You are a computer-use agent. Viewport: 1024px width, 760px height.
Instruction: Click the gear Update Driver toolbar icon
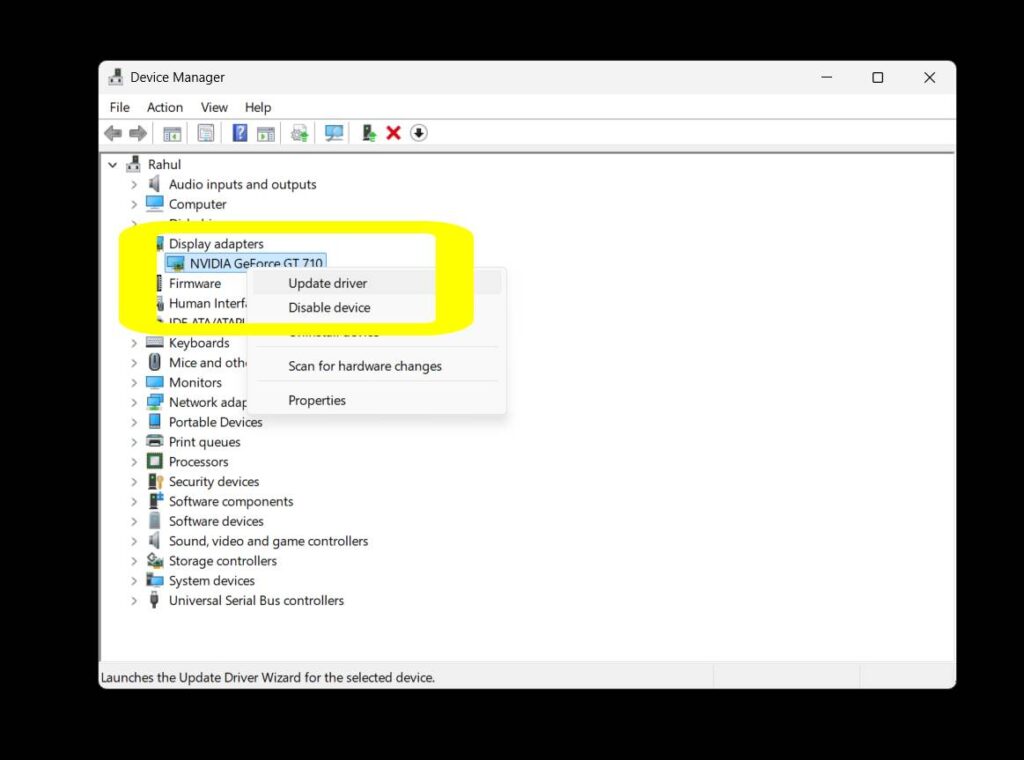tap(300, 133)
